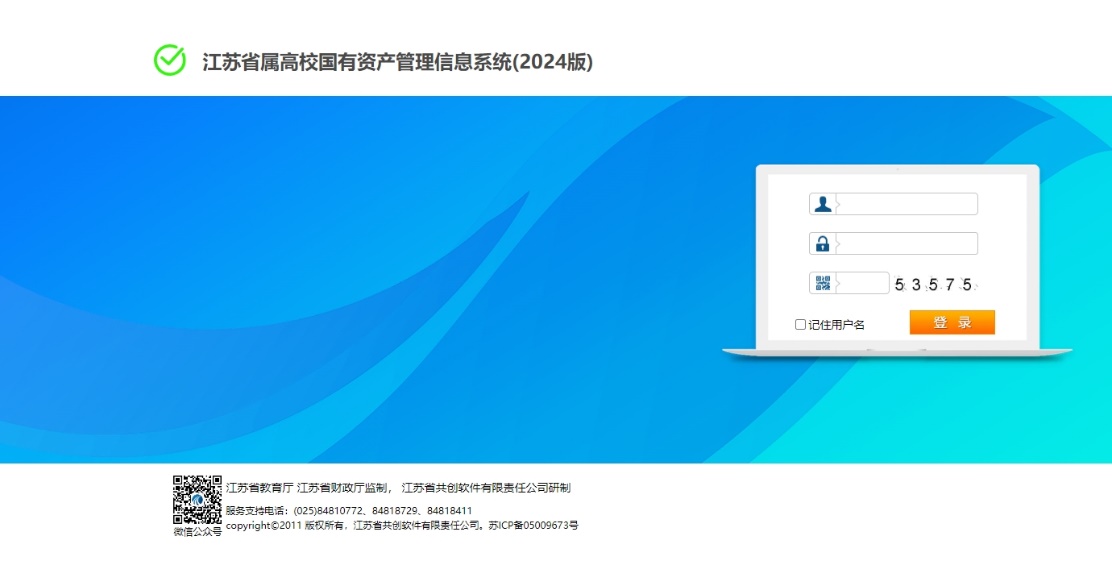1112x561 pixels.
Task: Click the verification code icon
Action: (x=822, y=284)
